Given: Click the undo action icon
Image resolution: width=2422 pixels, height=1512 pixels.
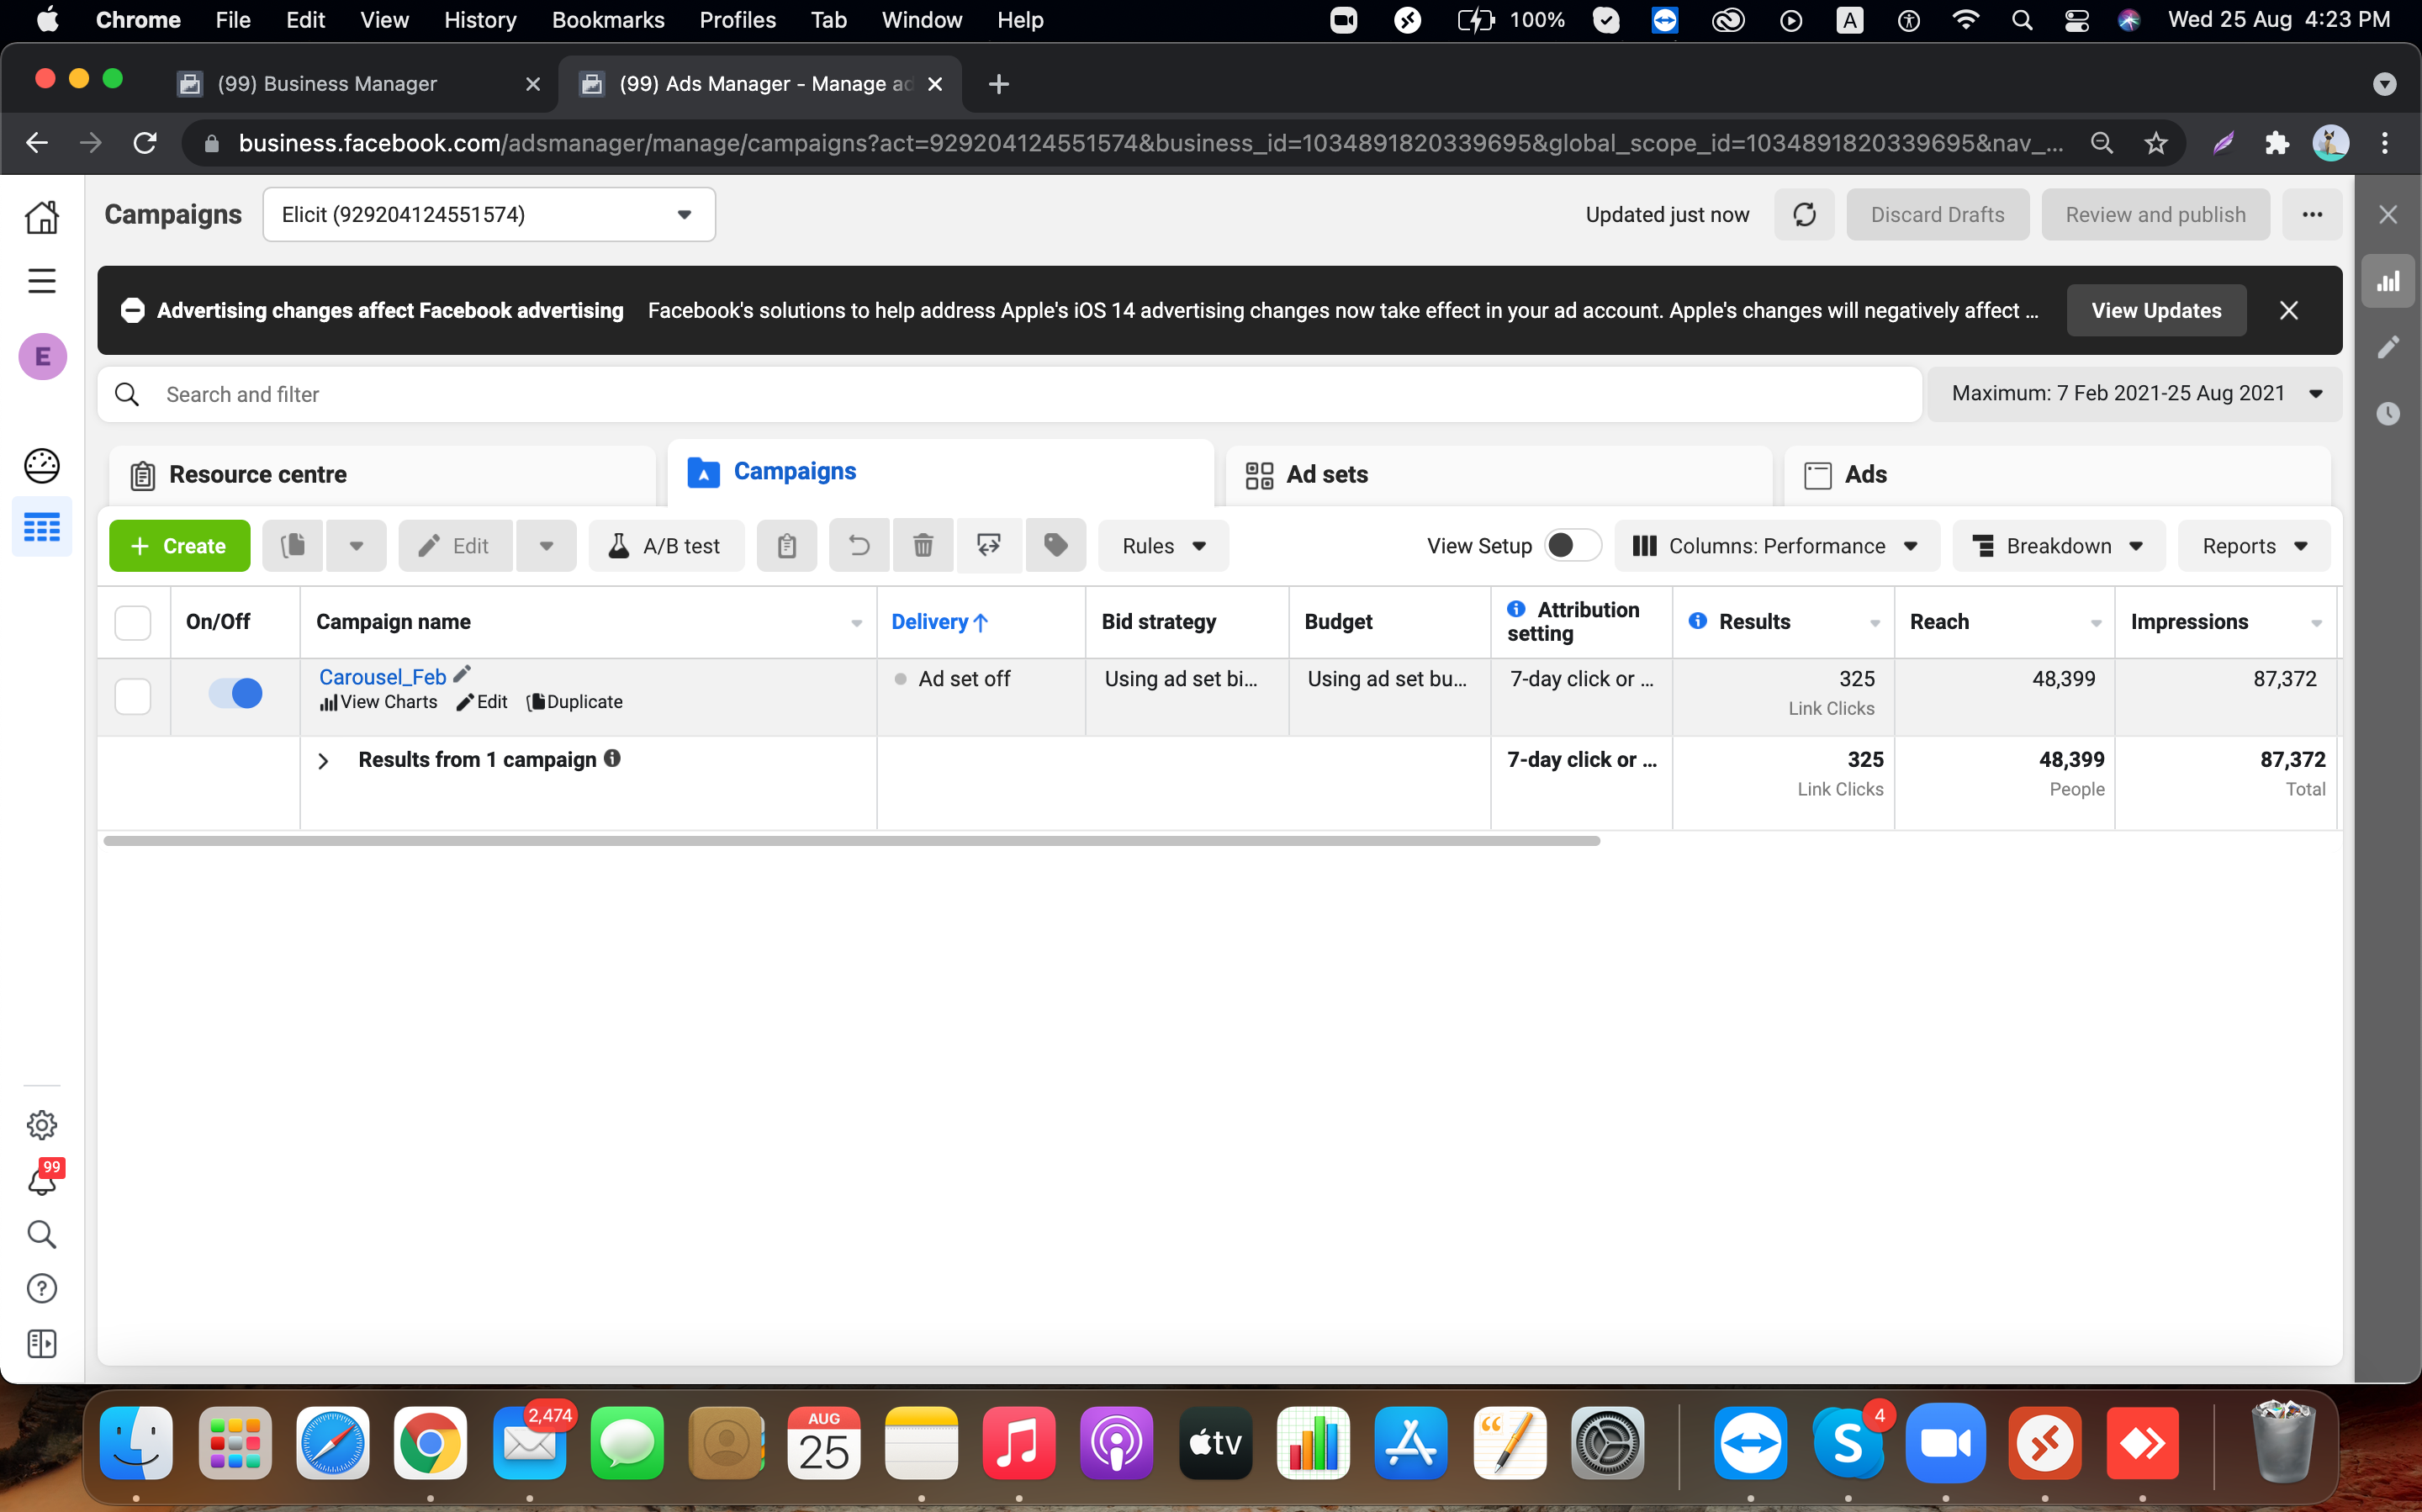Looking at the screenshot, I should pyautogui.click(x=859, y=545).
